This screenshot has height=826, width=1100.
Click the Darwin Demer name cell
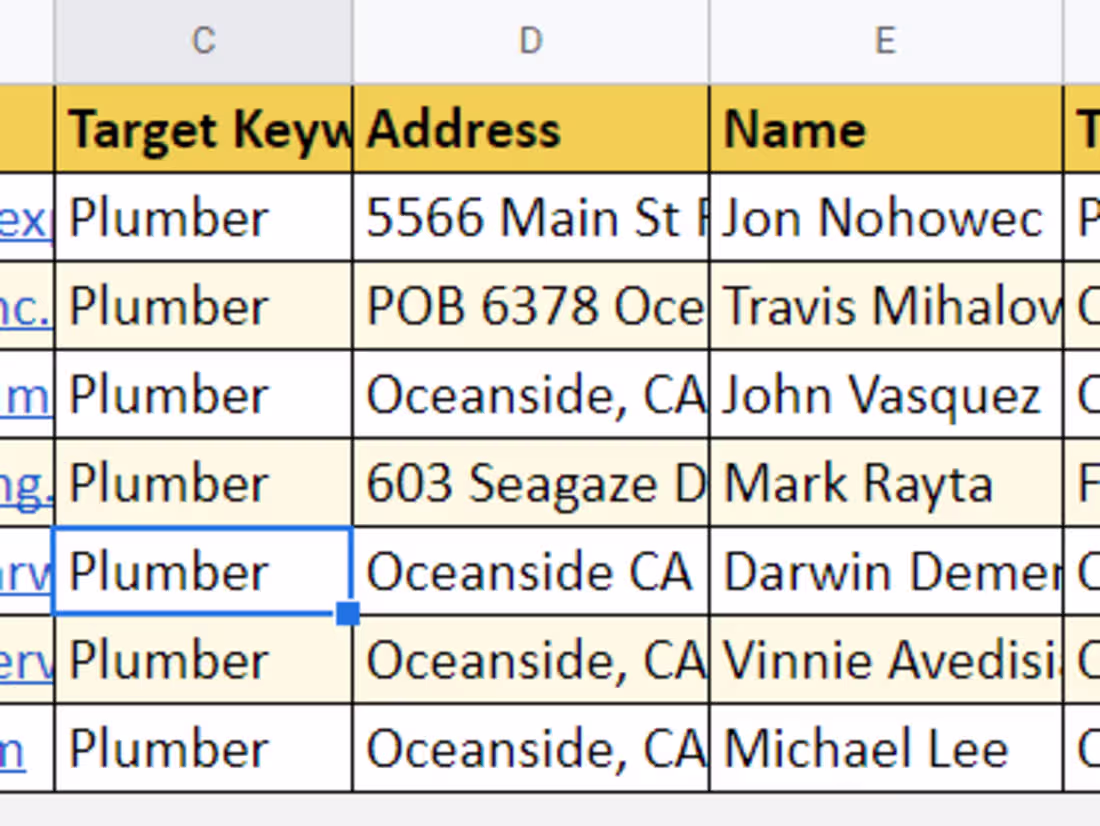[x=885, y=572]
